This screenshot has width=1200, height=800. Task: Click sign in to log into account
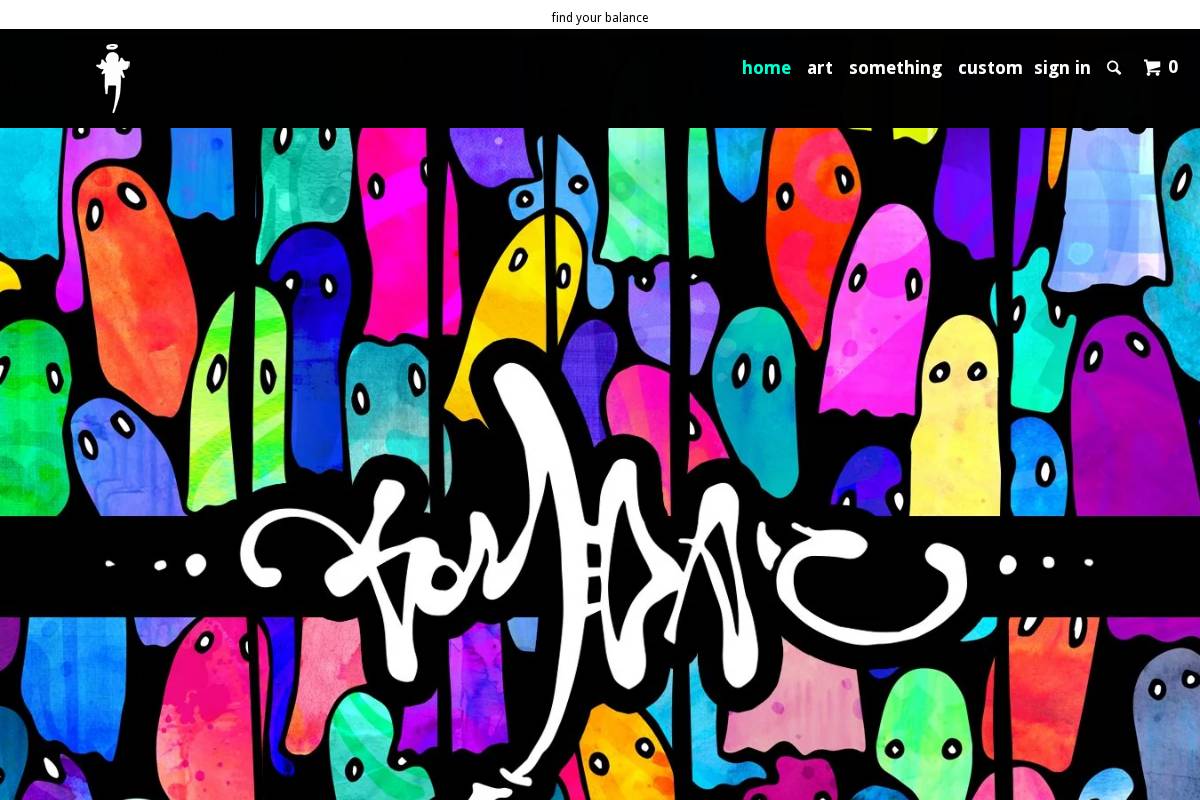pyautogui.click(x=1062, y=67)
